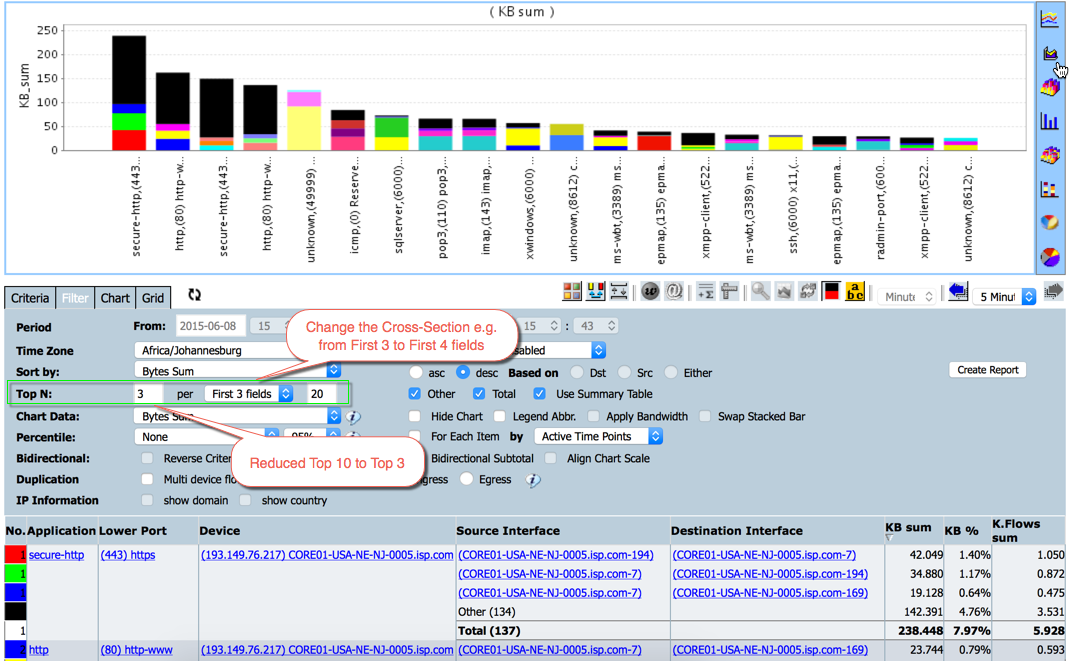Choose the plain blue bar chart icon
The width and height of the screenshot is (1070, 661).
pyautogui.click(x=1050, y=121)
